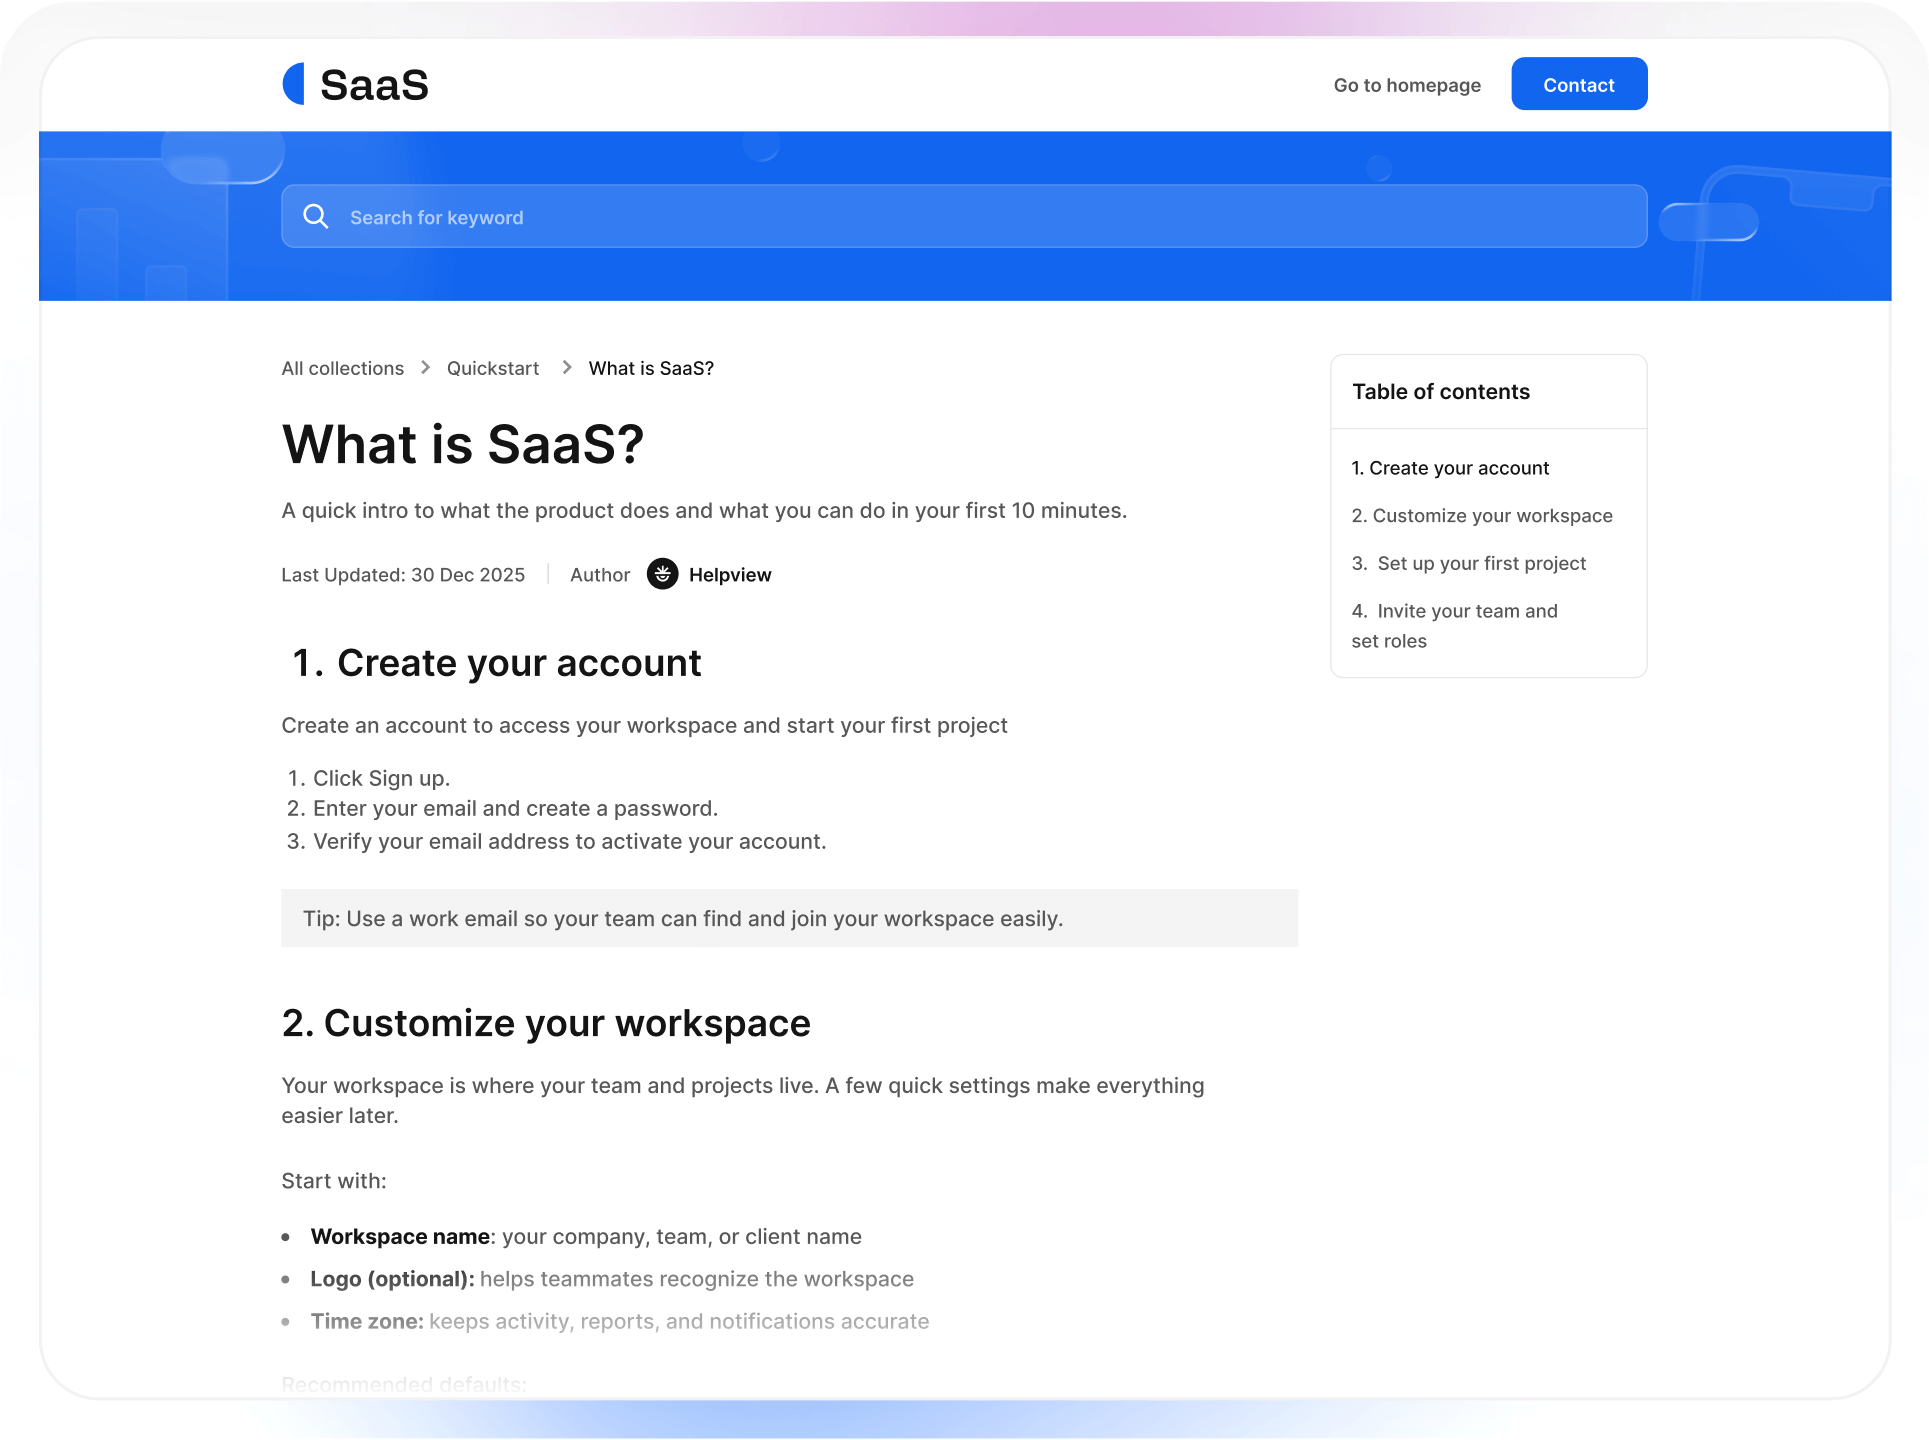Select the What is SaaS? page title
The height and width of the screenshot is (1440, 1929).
click(x=462, y=445)
